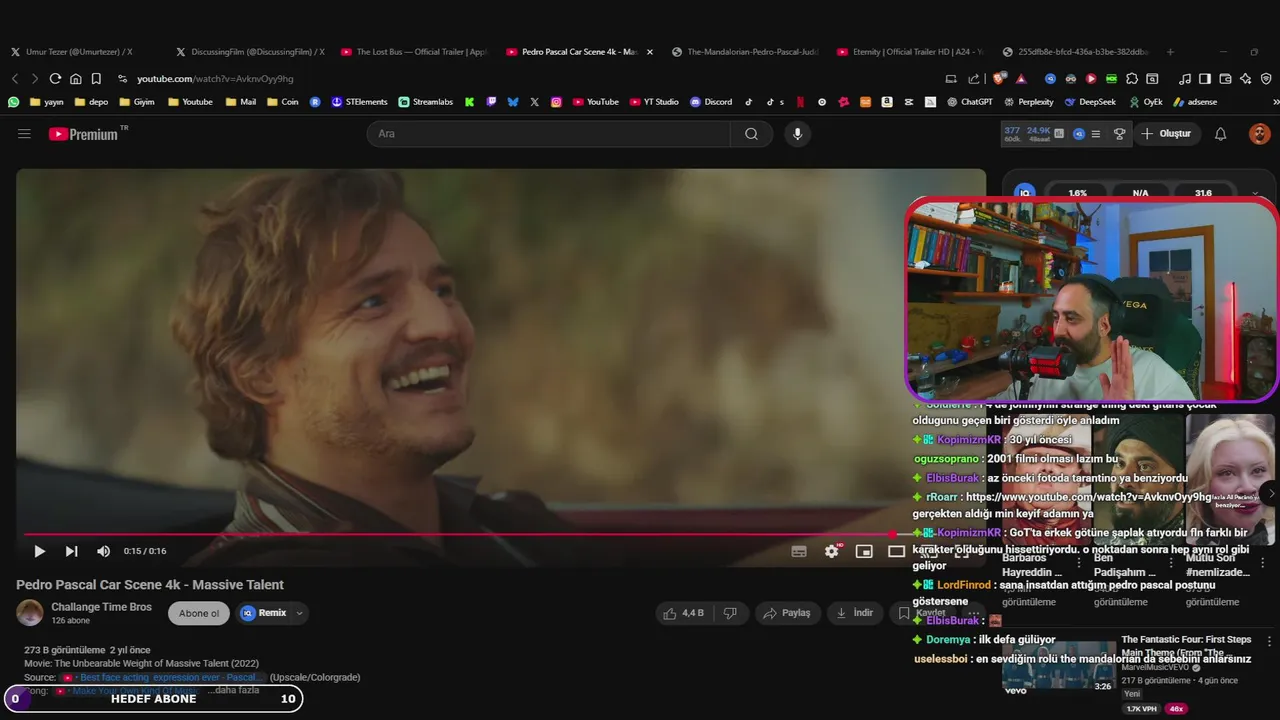Open the Remix button
Screen dimensions: 1280x720
pyautogui.click(x=263, y=613)
